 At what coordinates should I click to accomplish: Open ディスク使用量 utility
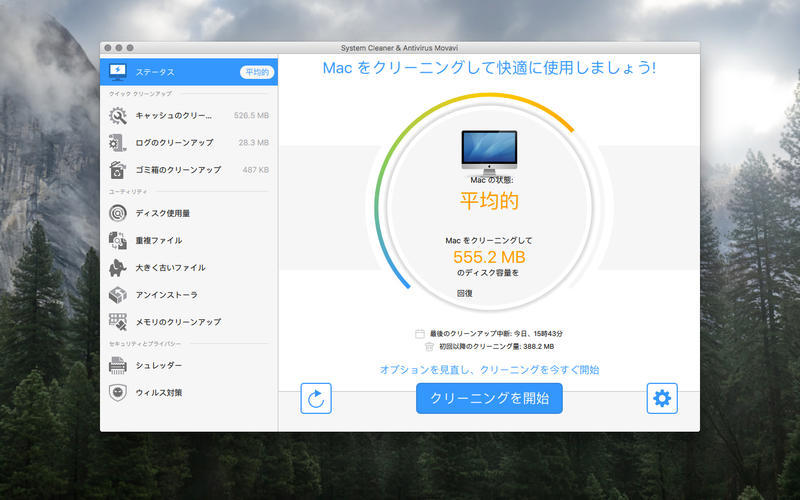pos(189,213)
